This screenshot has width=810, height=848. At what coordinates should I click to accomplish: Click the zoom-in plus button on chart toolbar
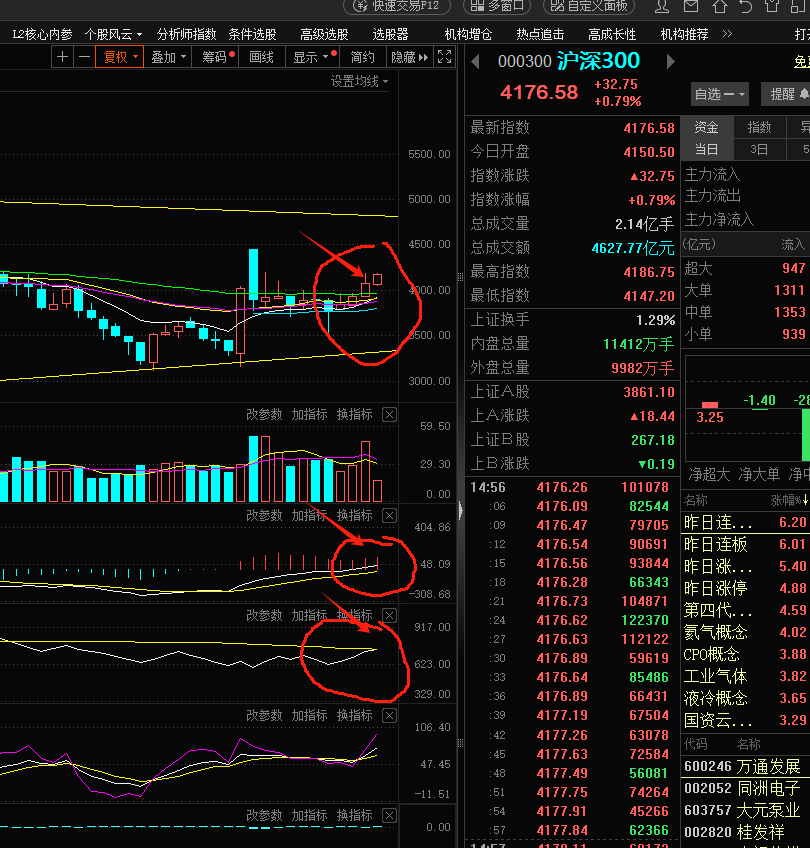pyautogui.click(x=62, y=57)
